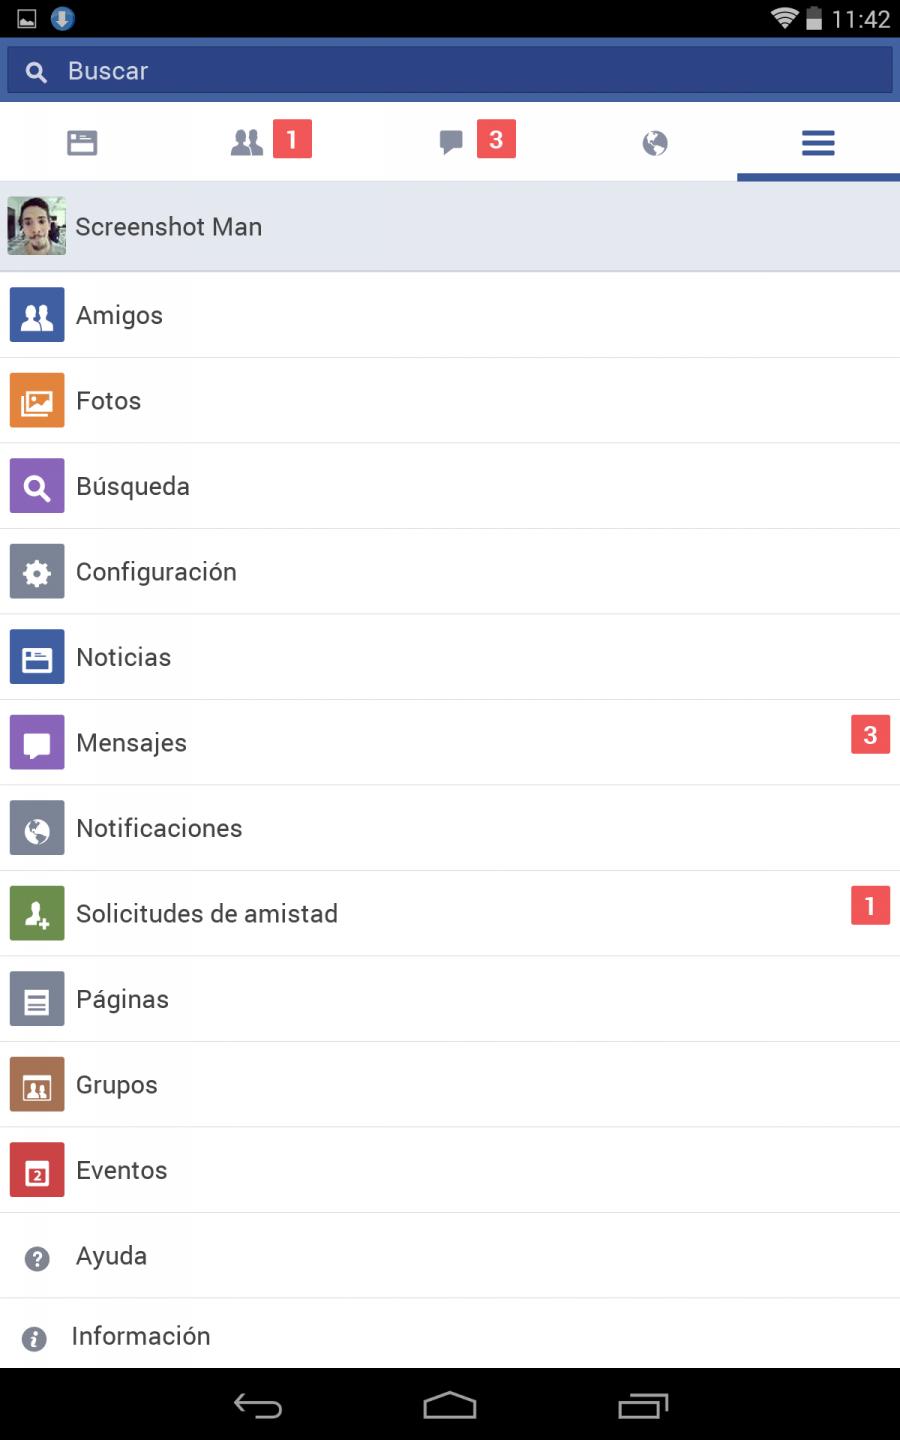Image resolution: width=900 pixels, height=1440 pixels.
Task: Tap the Noticias feed icon
Action: click(x=37, y=657)
